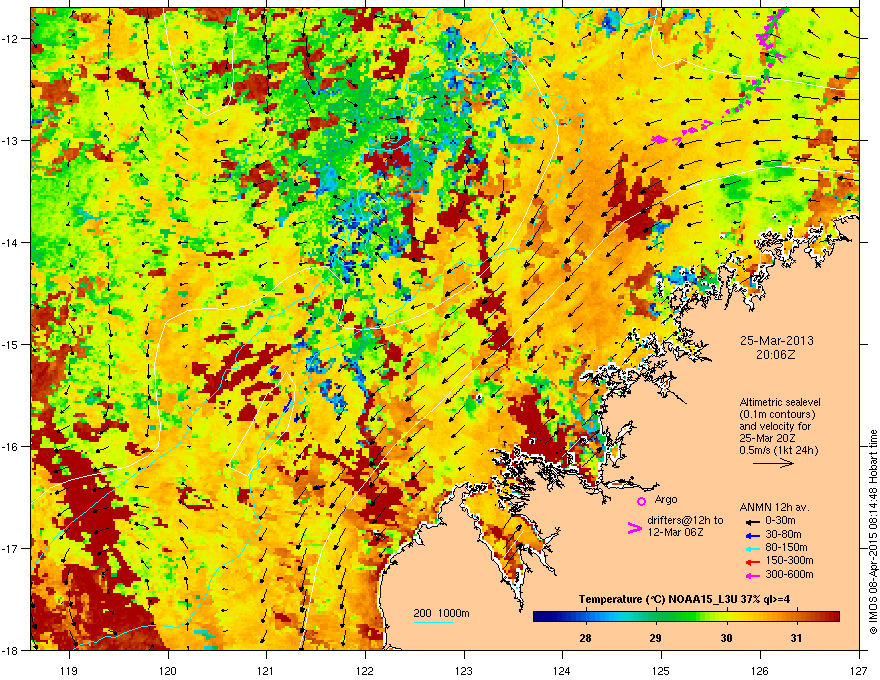This screenshot has height=680, width=880.
Task: Click the blue 30-80m arrow in ANMN legend
Action: (x=752, y=534)
